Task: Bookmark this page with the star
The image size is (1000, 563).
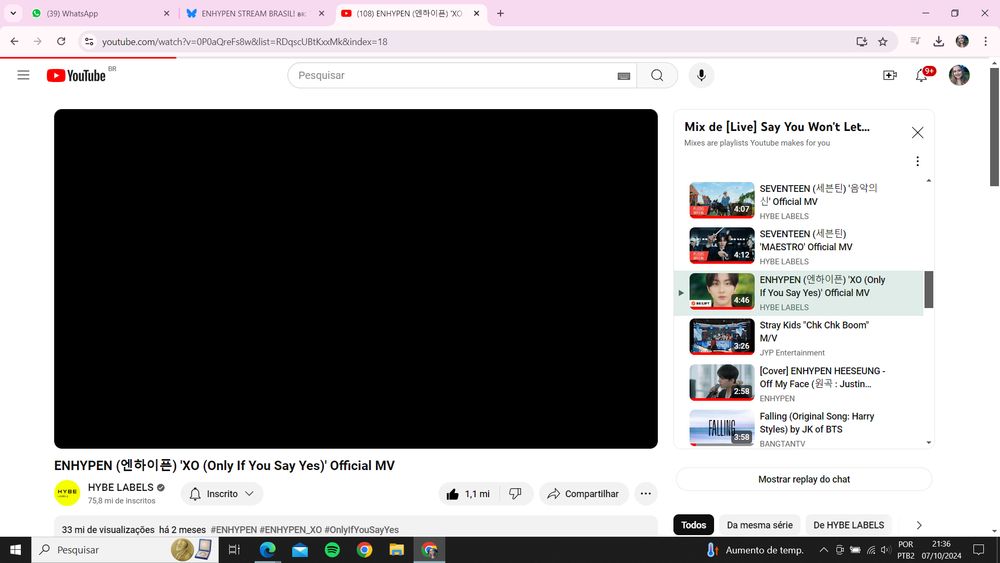Action: (x=883, y=41)
